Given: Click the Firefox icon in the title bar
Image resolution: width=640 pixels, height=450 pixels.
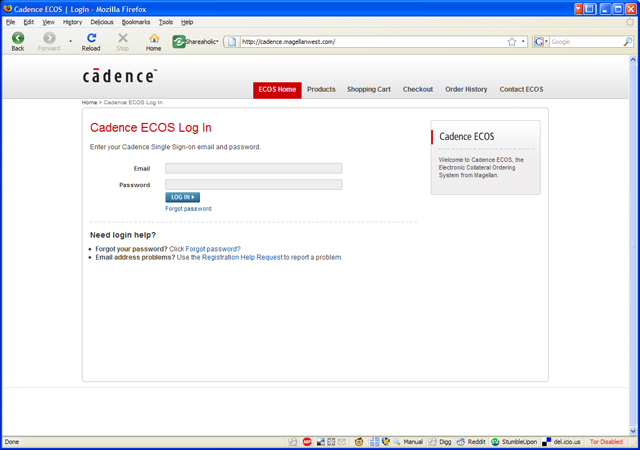Looking at the screenshot, I should click(x=7, y=9).
